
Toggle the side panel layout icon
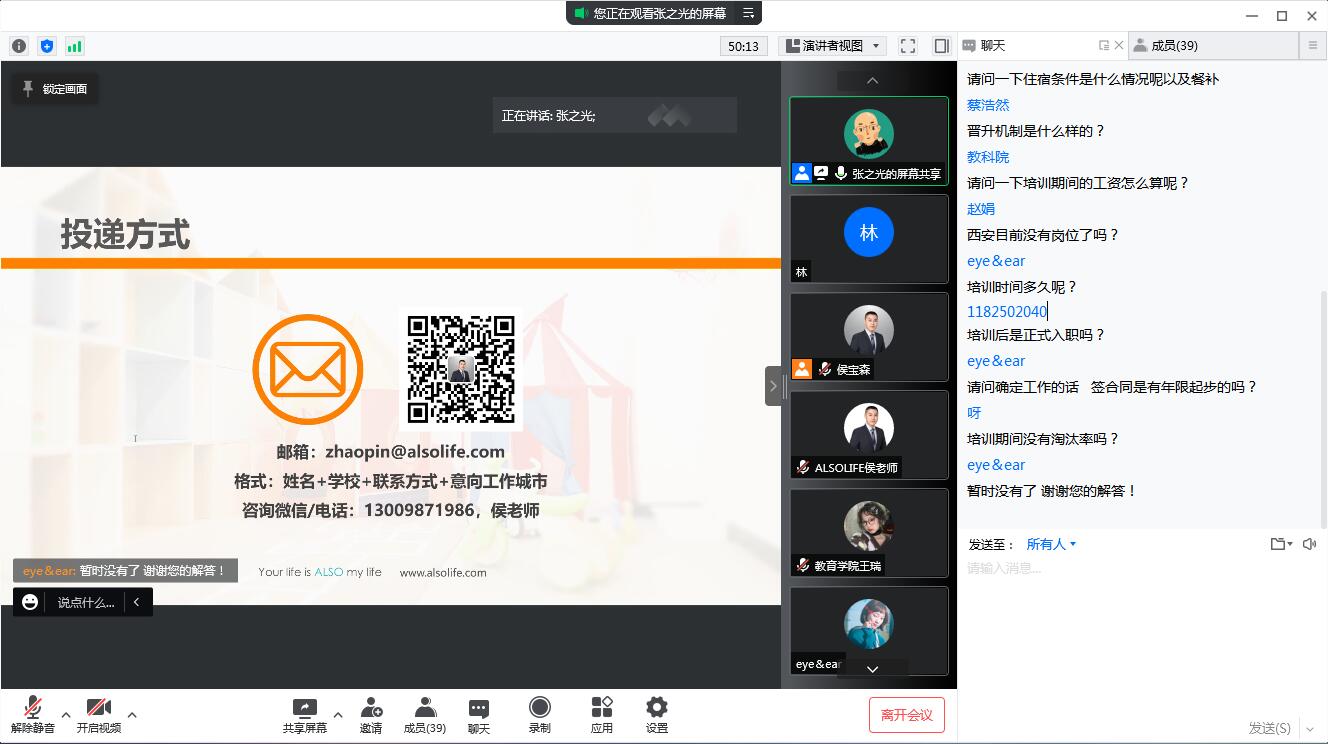(941, 46)
